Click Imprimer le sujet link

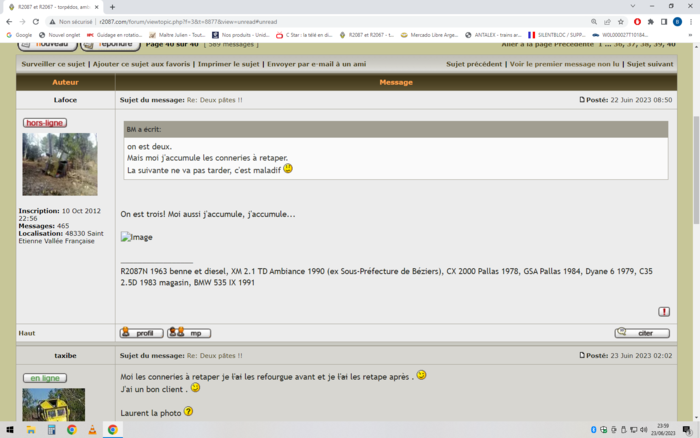229,64
